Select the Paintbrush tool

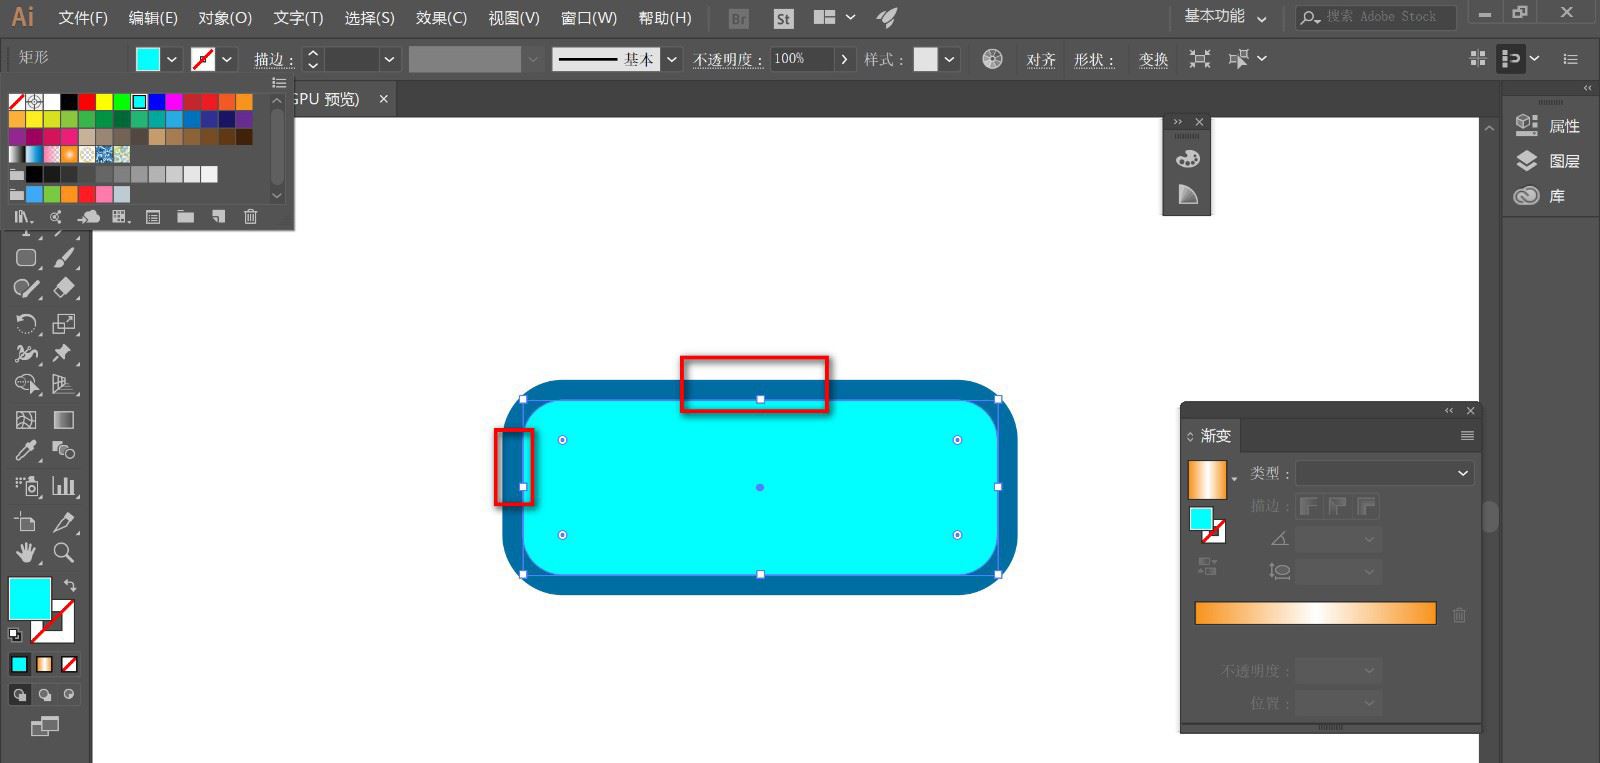tap(64, 258)
